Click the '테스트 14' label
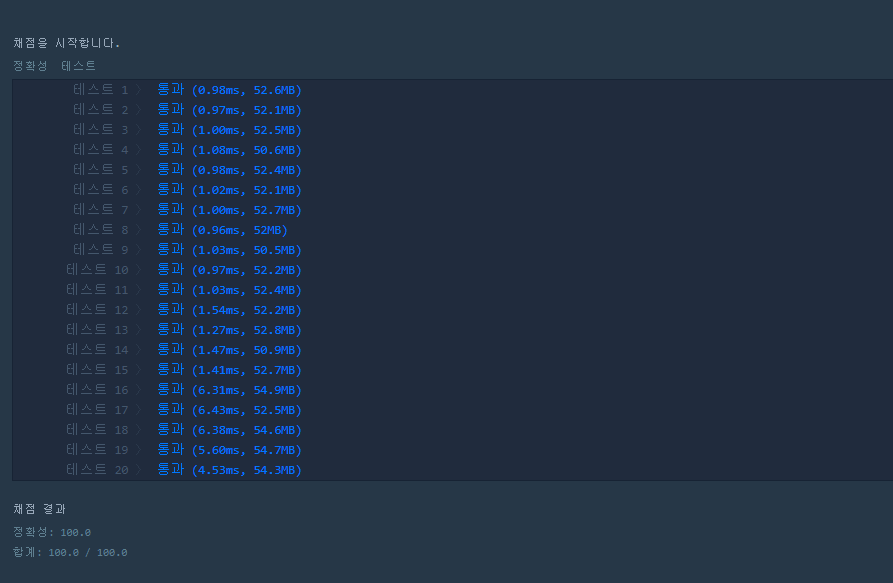This screenshot has width=893, height=583. (x=97, y=350)
